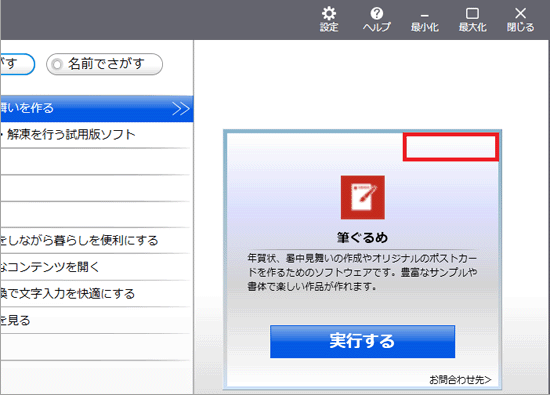Image resolution: width=550 pixels, height=395 pixels.
Task: Choose コンテンツを開く list row
Action: pos(96,267)
